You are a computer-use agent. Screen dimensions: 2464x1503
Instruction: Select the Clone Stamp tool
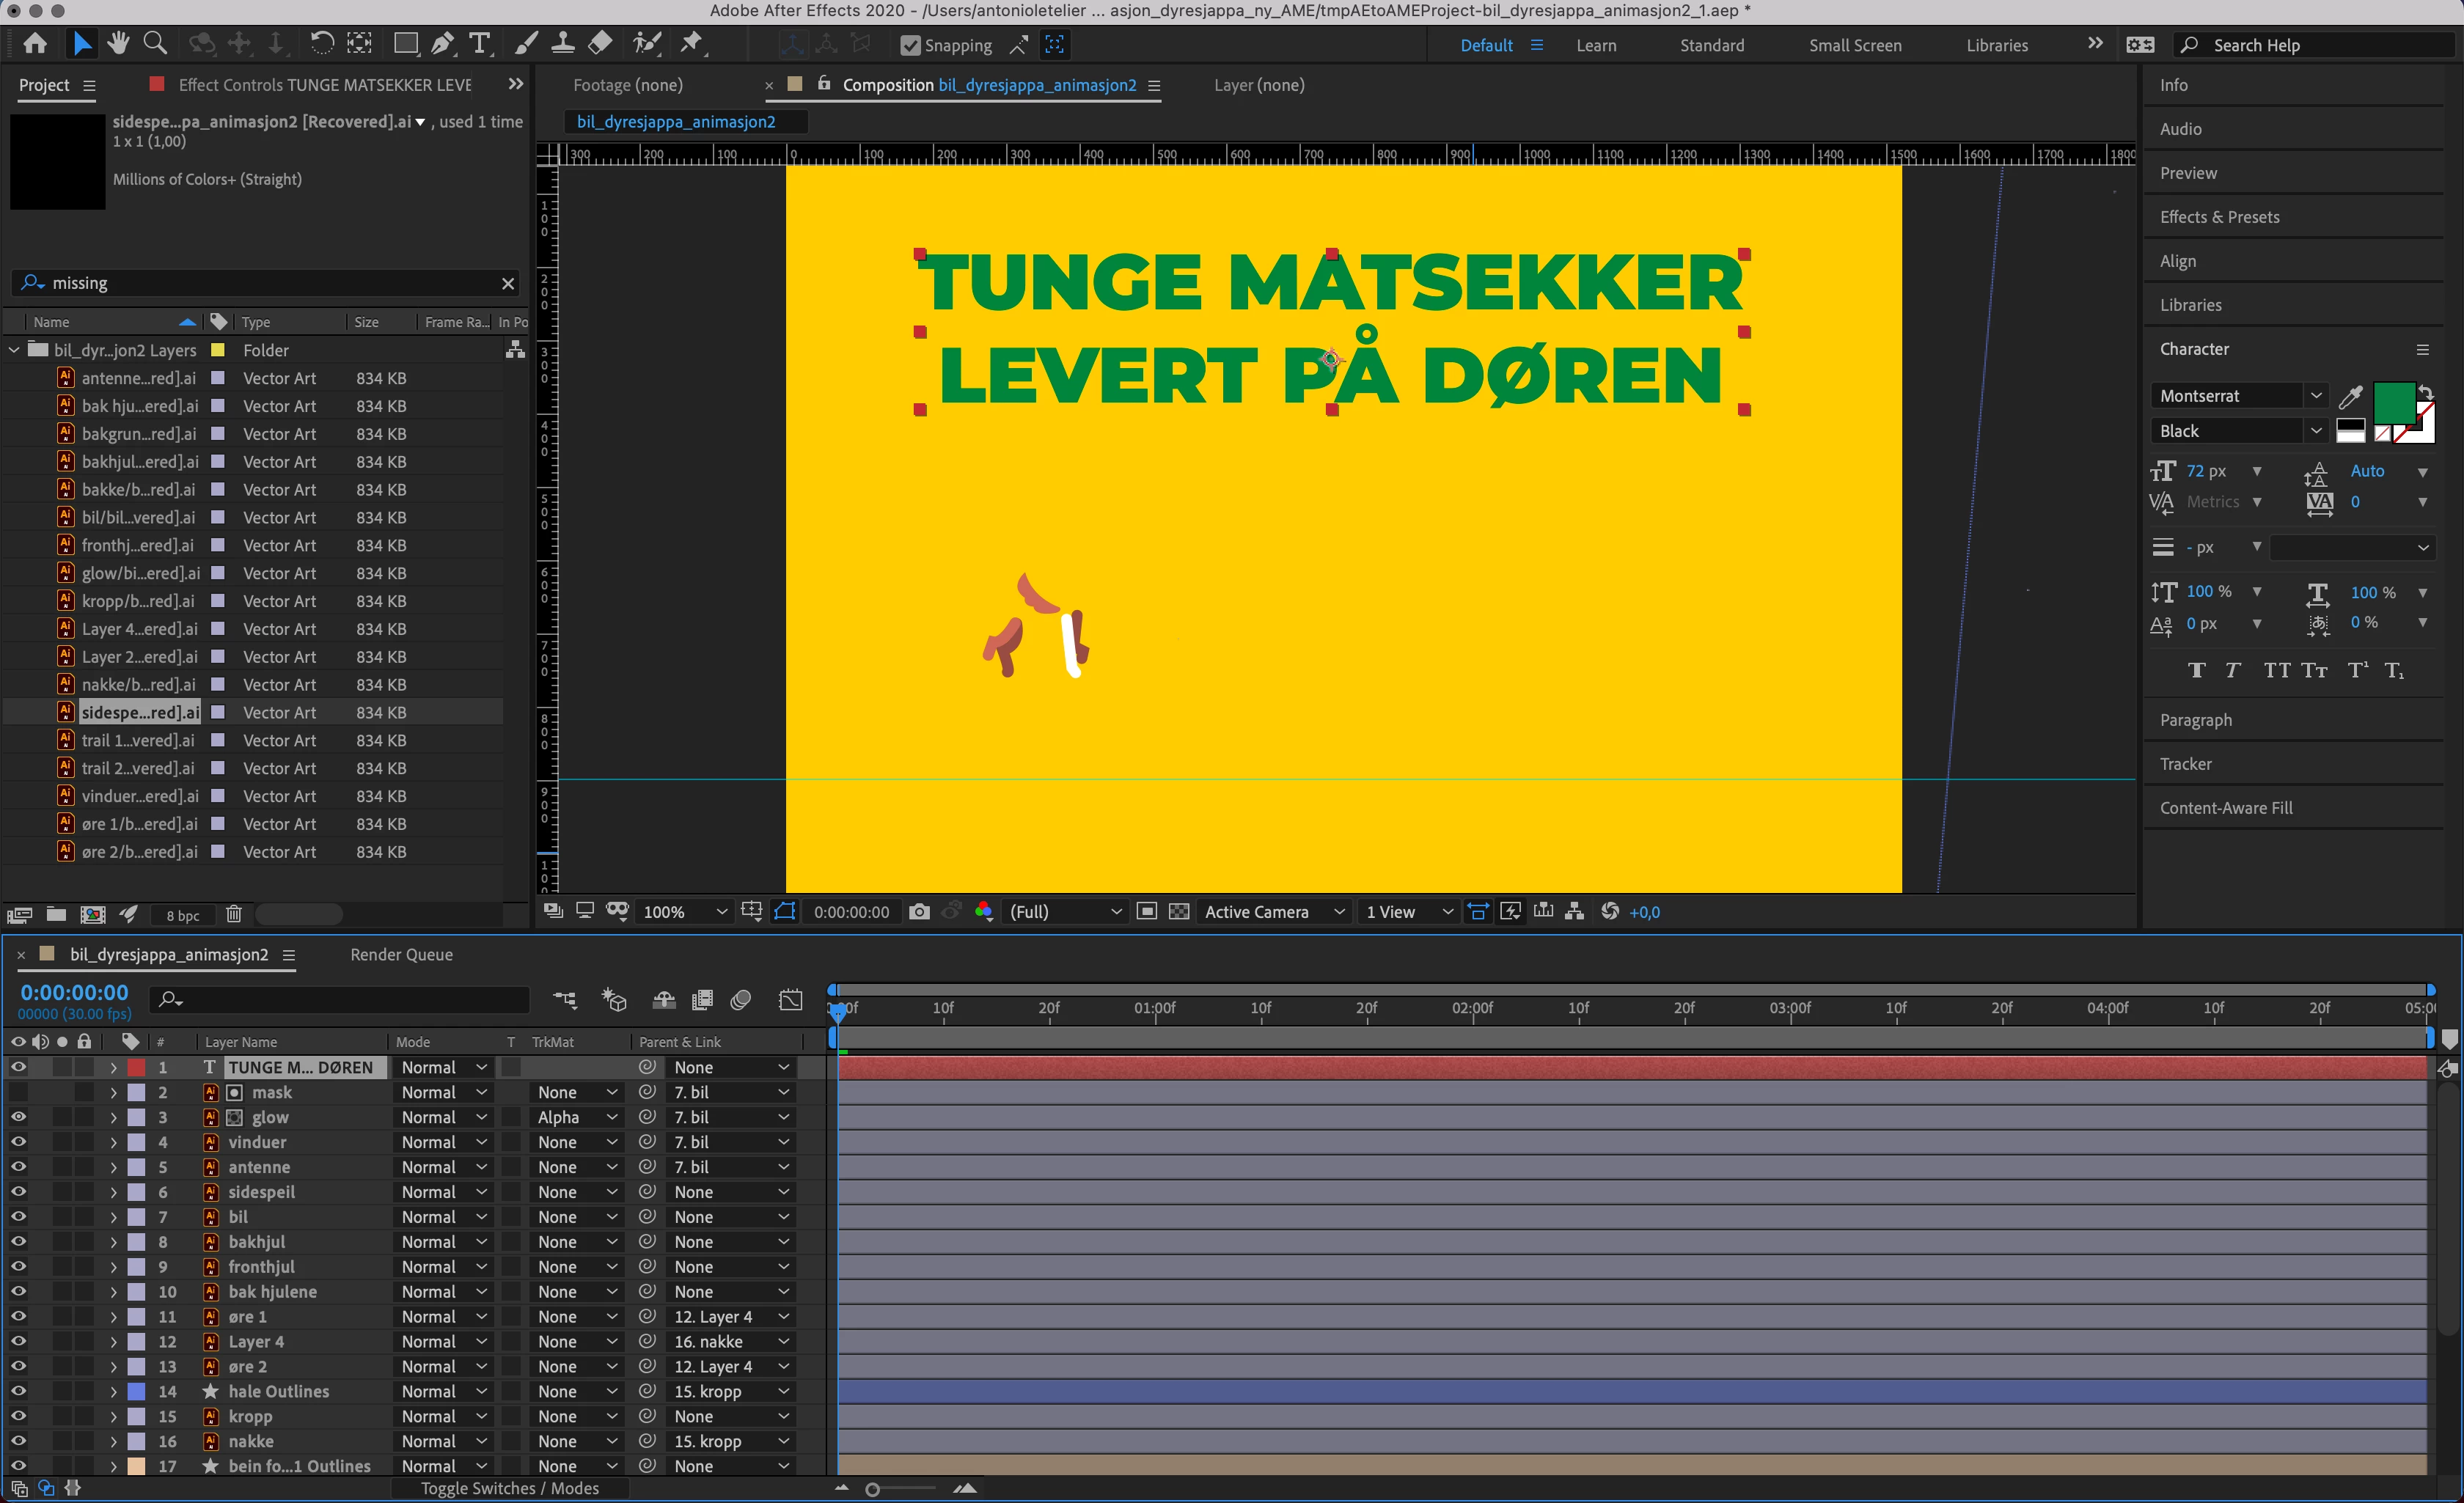pos(563,44)
